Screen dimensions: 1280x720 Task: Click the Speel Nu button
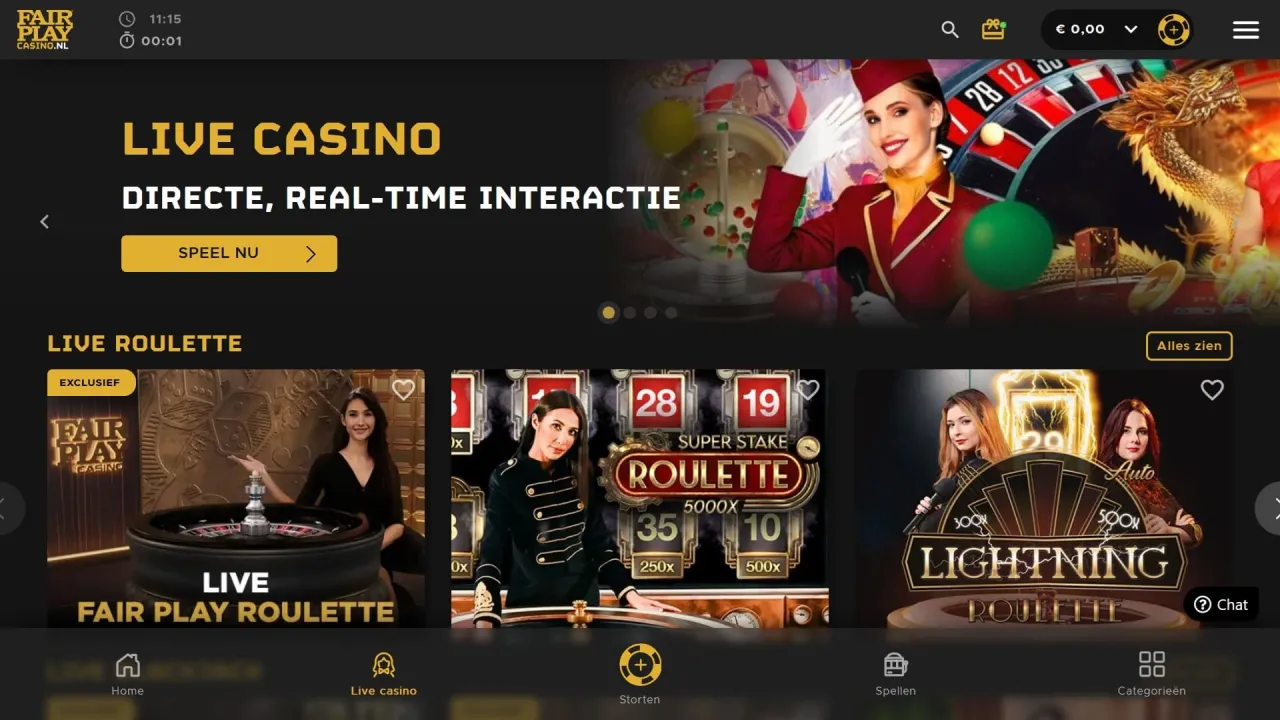229,253
